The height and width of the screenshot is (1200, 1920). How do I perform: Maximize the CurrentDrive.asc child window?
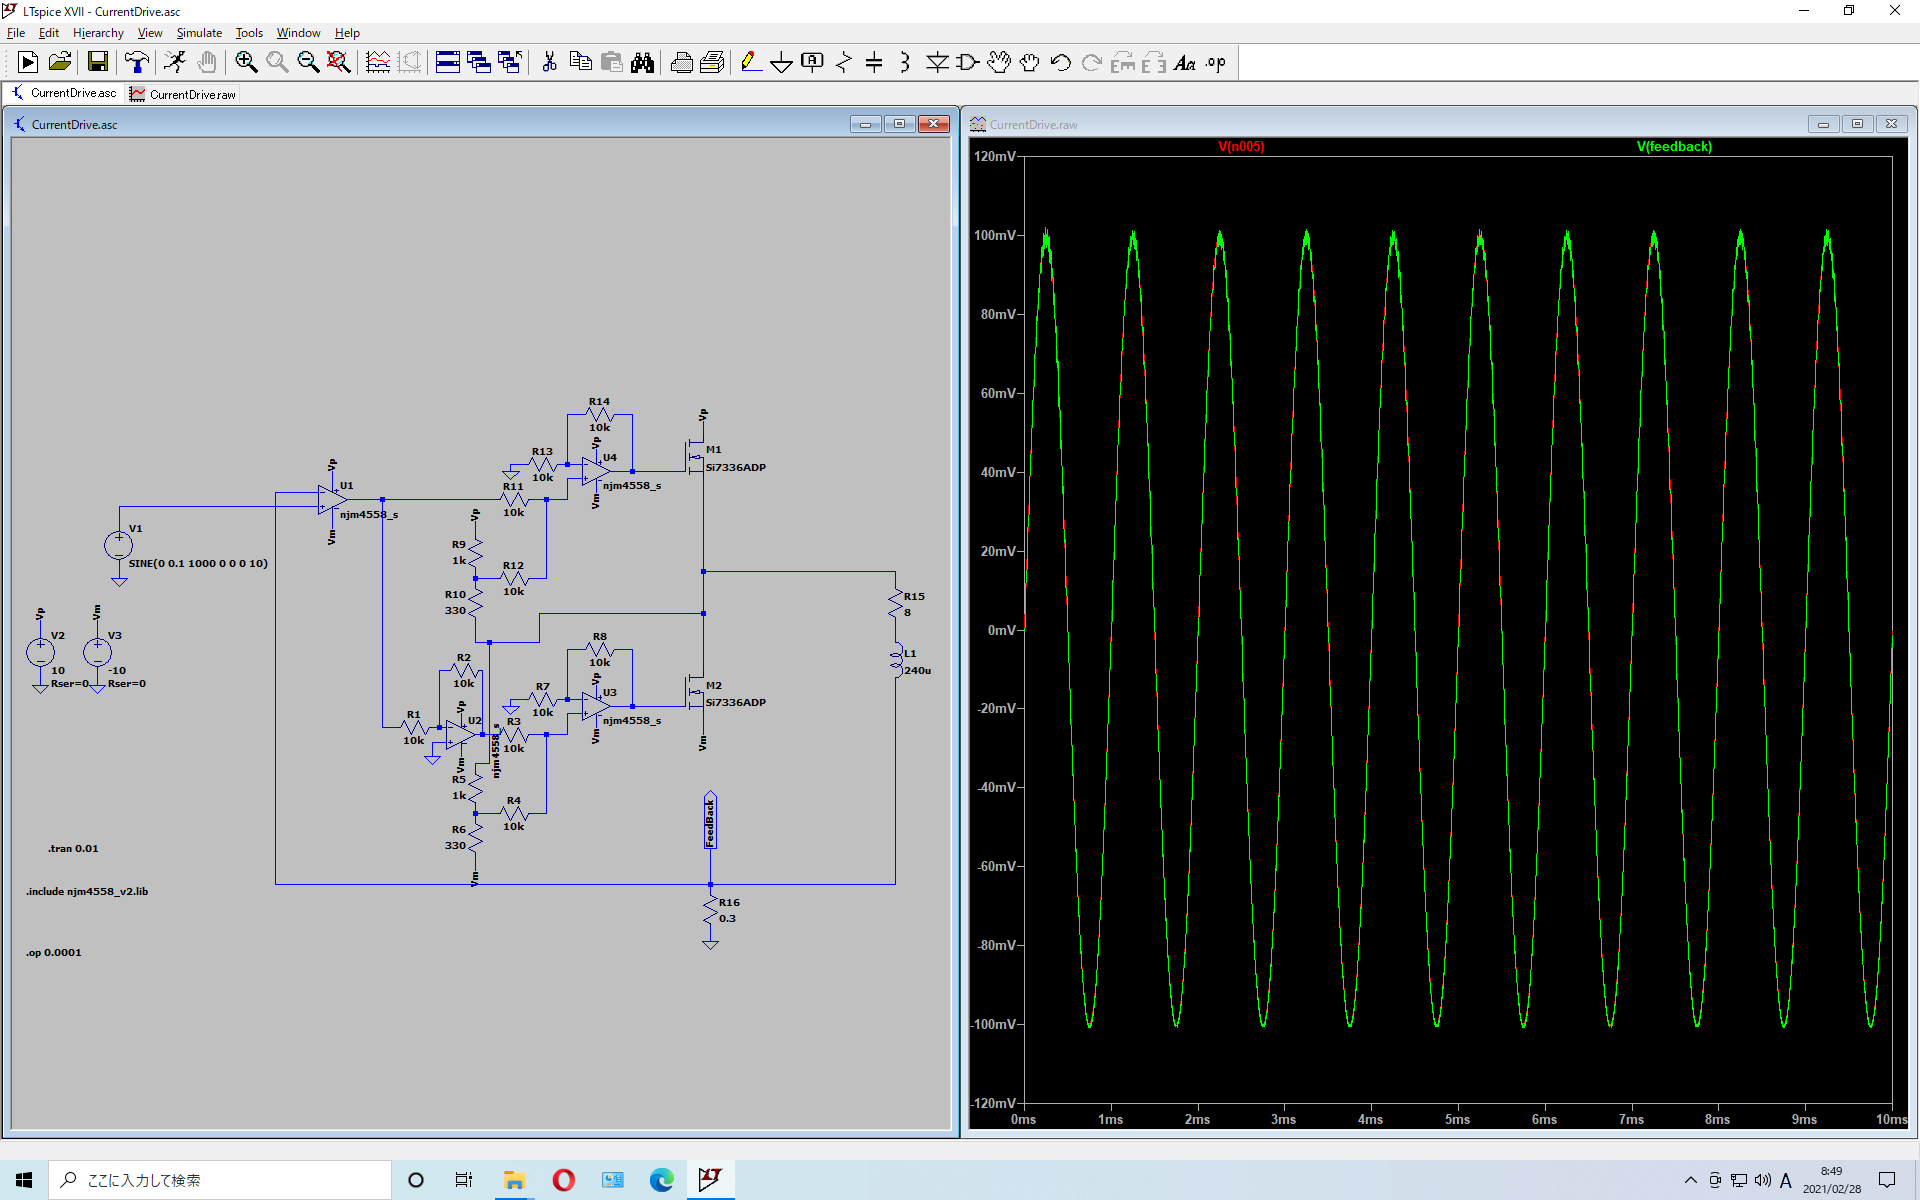point(899,124)
